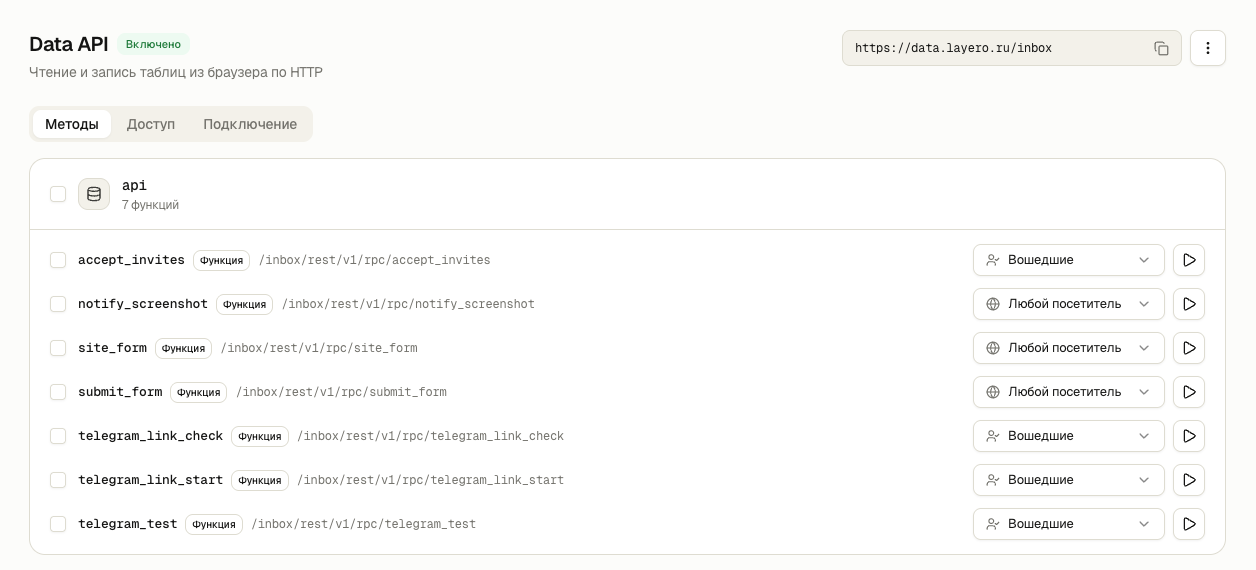Click the accept_invites function name

pos(131,260)
